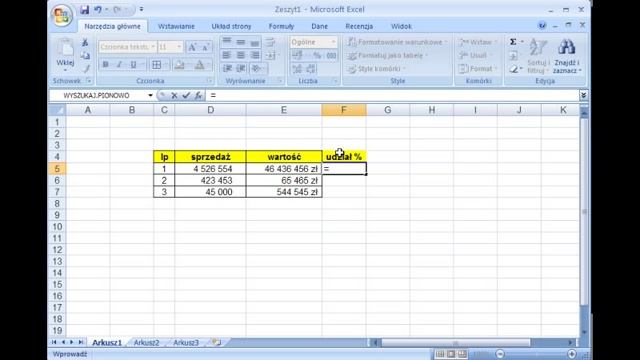This screenshot has width=640, height=360.
Task: Click the Sortuj i filtruj button
Action: [x=538, y=56]
